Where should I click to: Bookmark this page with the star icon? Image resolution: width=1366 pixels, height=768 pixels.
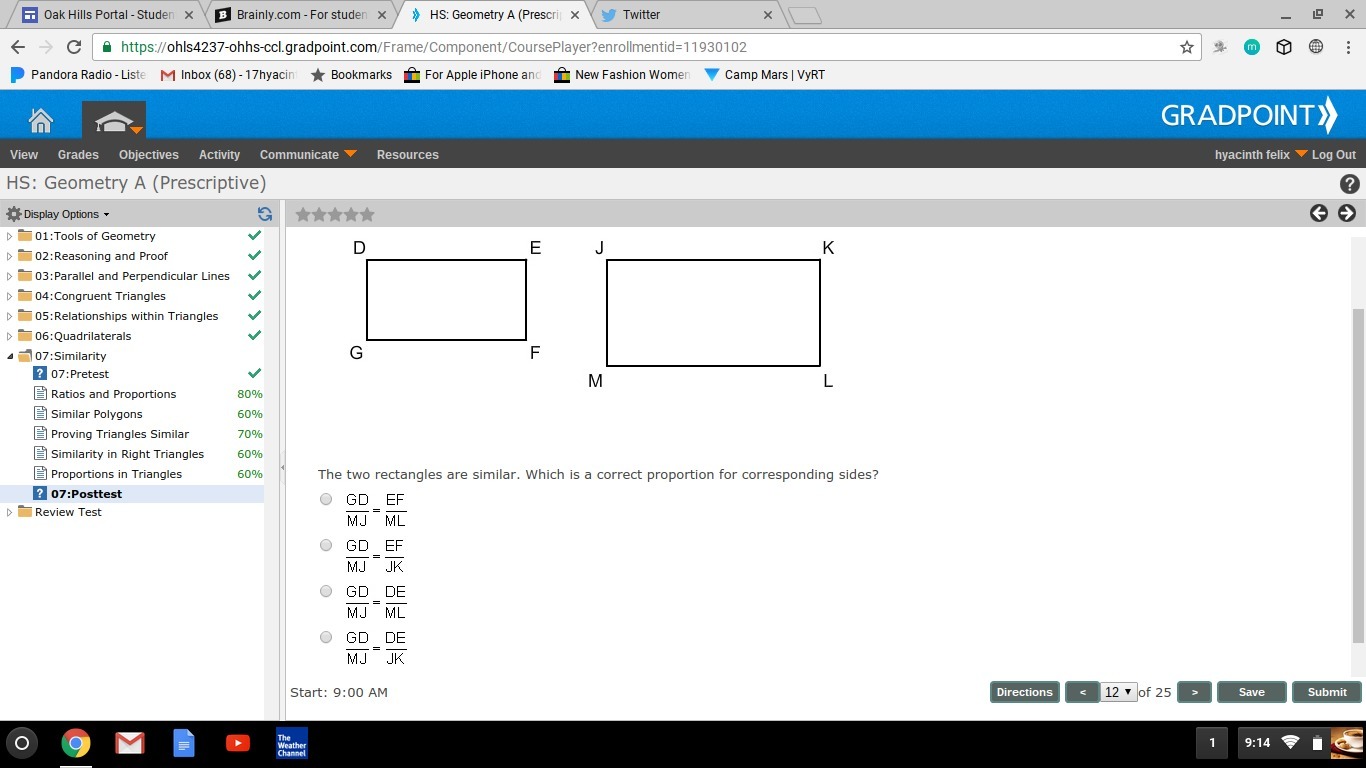(x=1187, y=47)
